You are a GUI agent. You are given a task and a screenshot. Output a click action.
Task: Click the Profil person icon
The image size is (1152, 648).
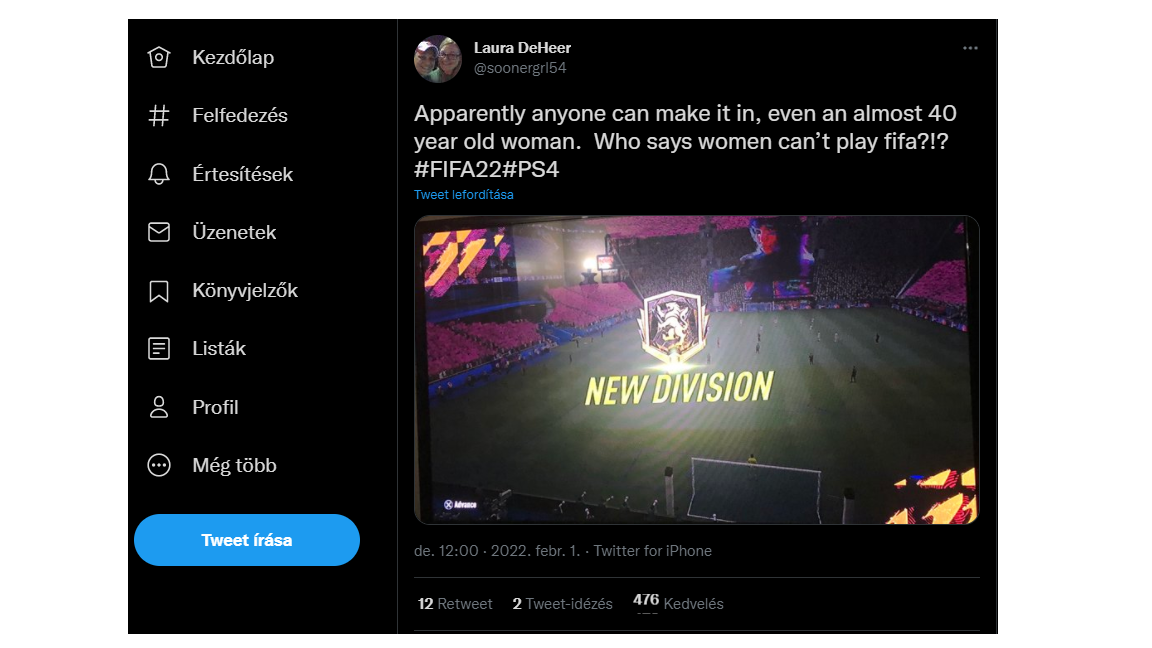click(158, 407)
